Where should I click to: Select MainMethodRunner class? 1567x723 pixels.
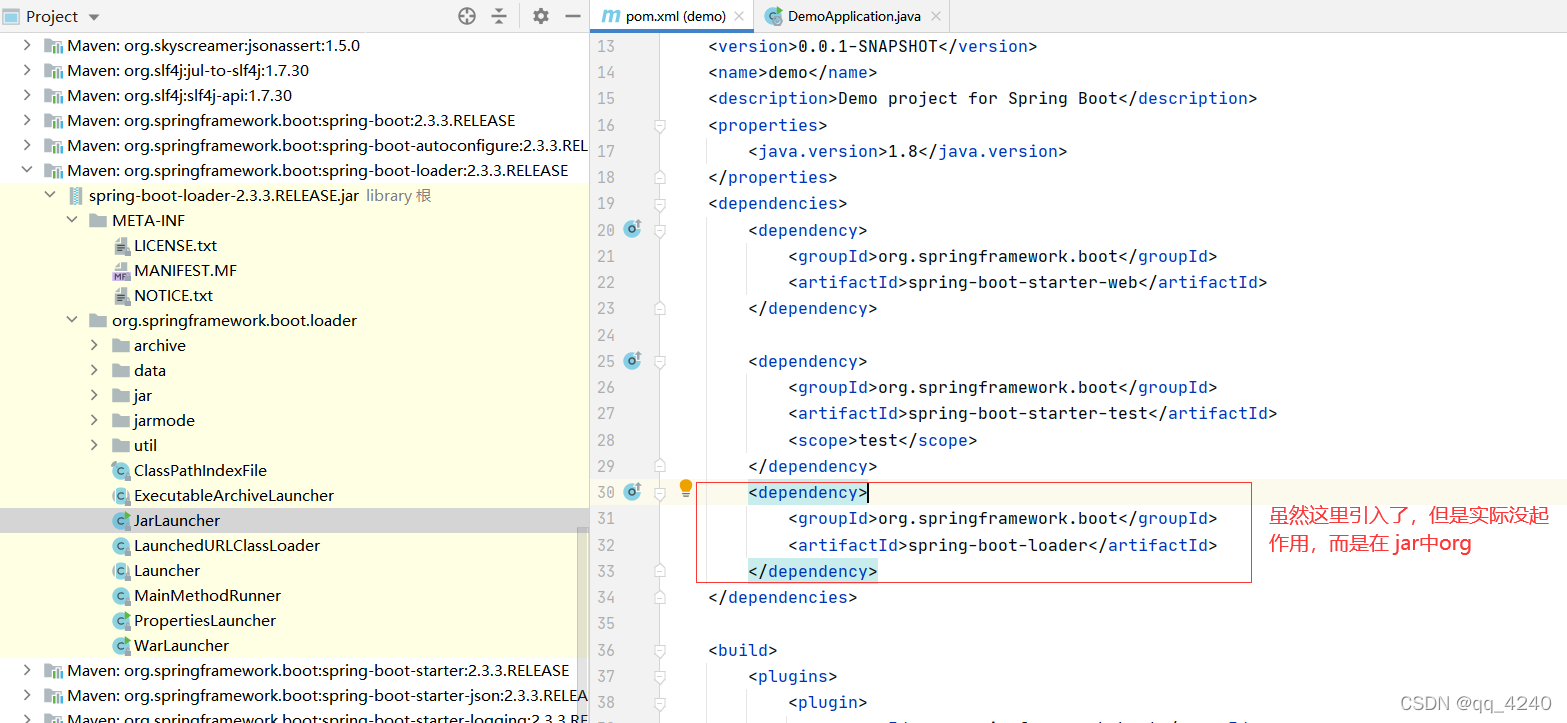[x=207, y=596]
